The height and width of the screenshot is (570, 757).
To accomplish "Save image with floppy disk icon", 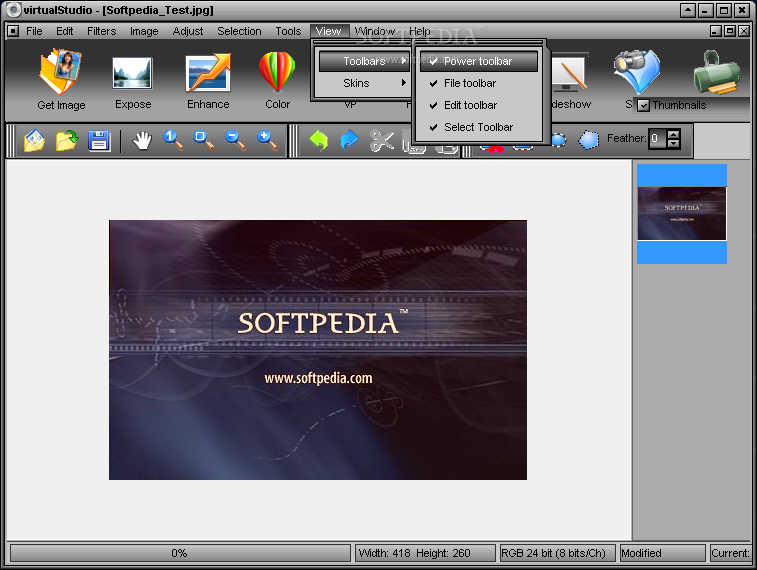I will [99, 140].
